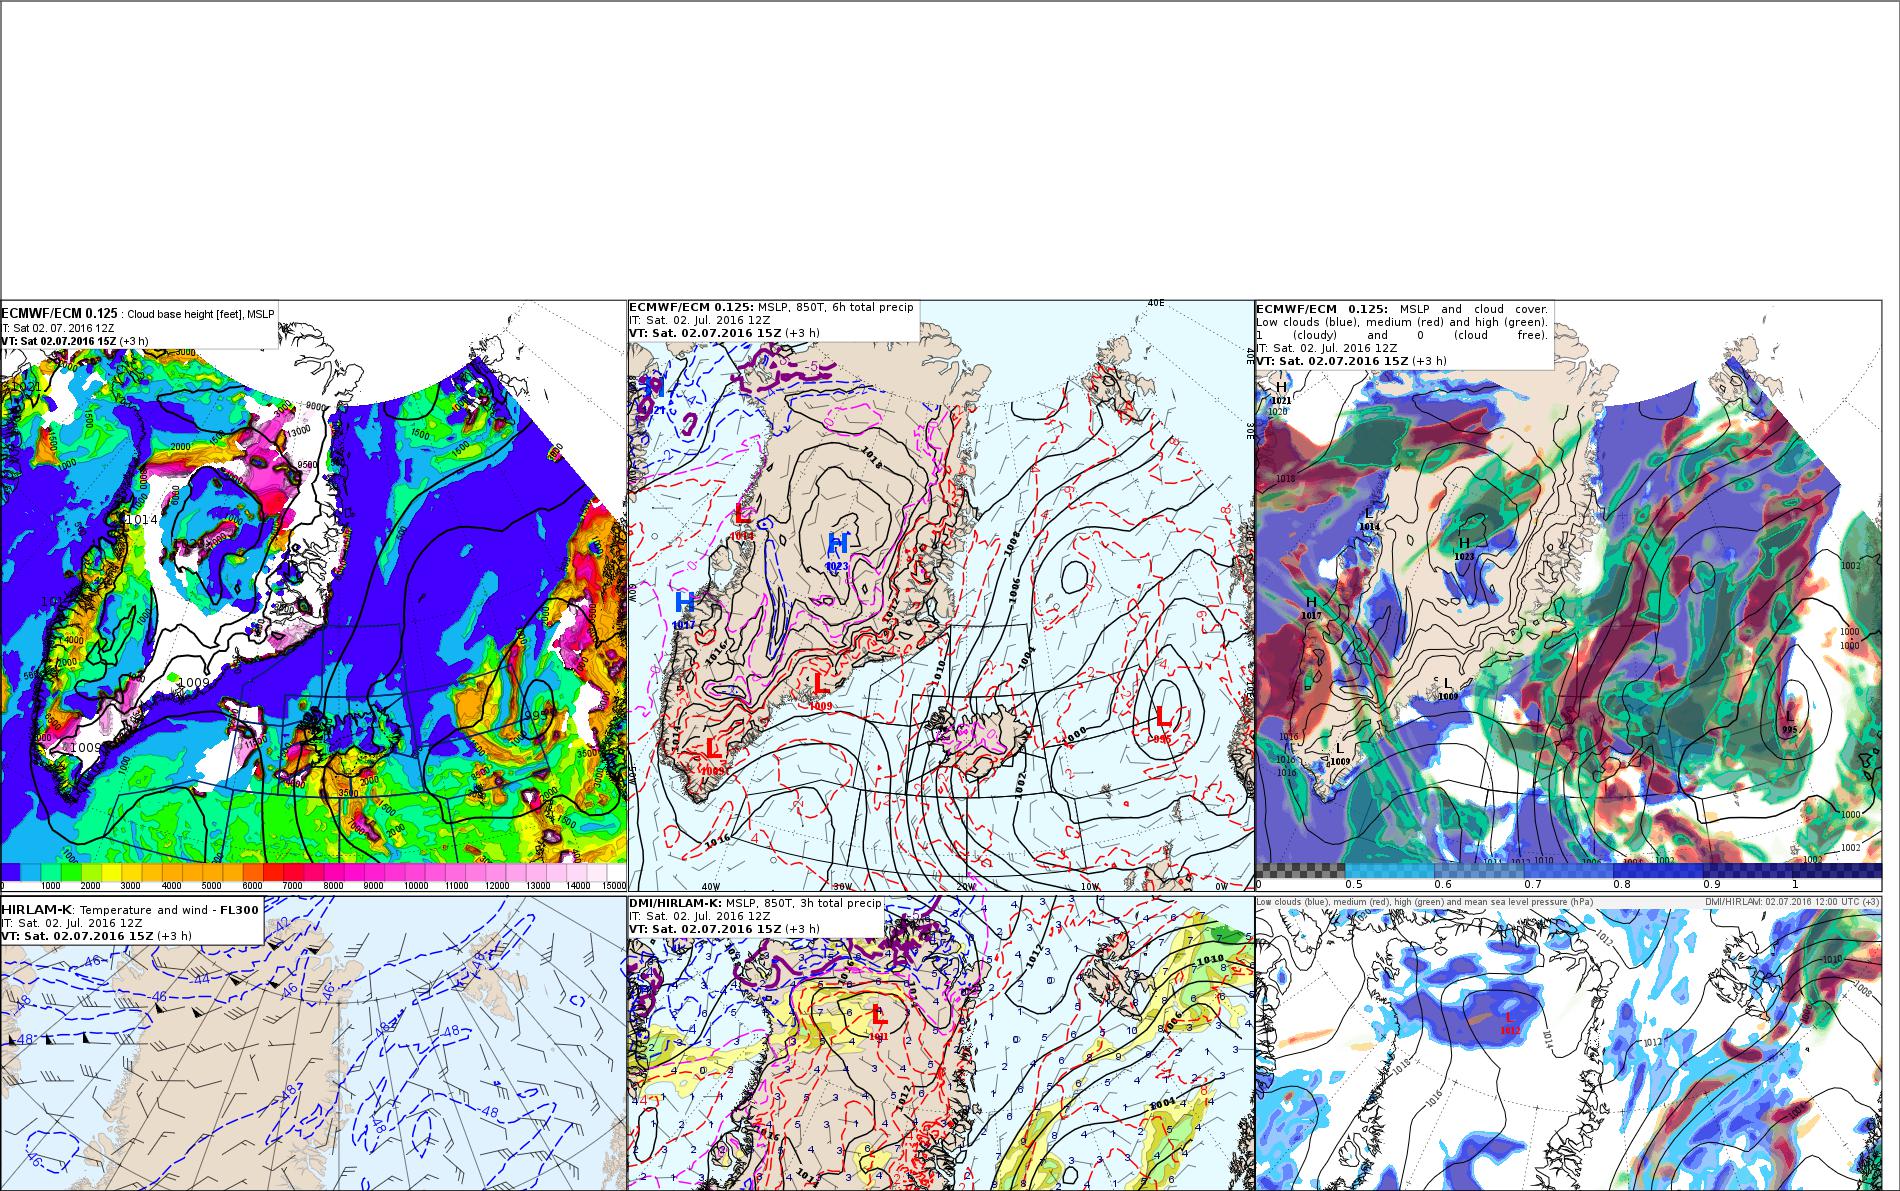
Task: Click the 'MSLP, 850T, 3h total precip' title
Action: [x=803, y=903]
